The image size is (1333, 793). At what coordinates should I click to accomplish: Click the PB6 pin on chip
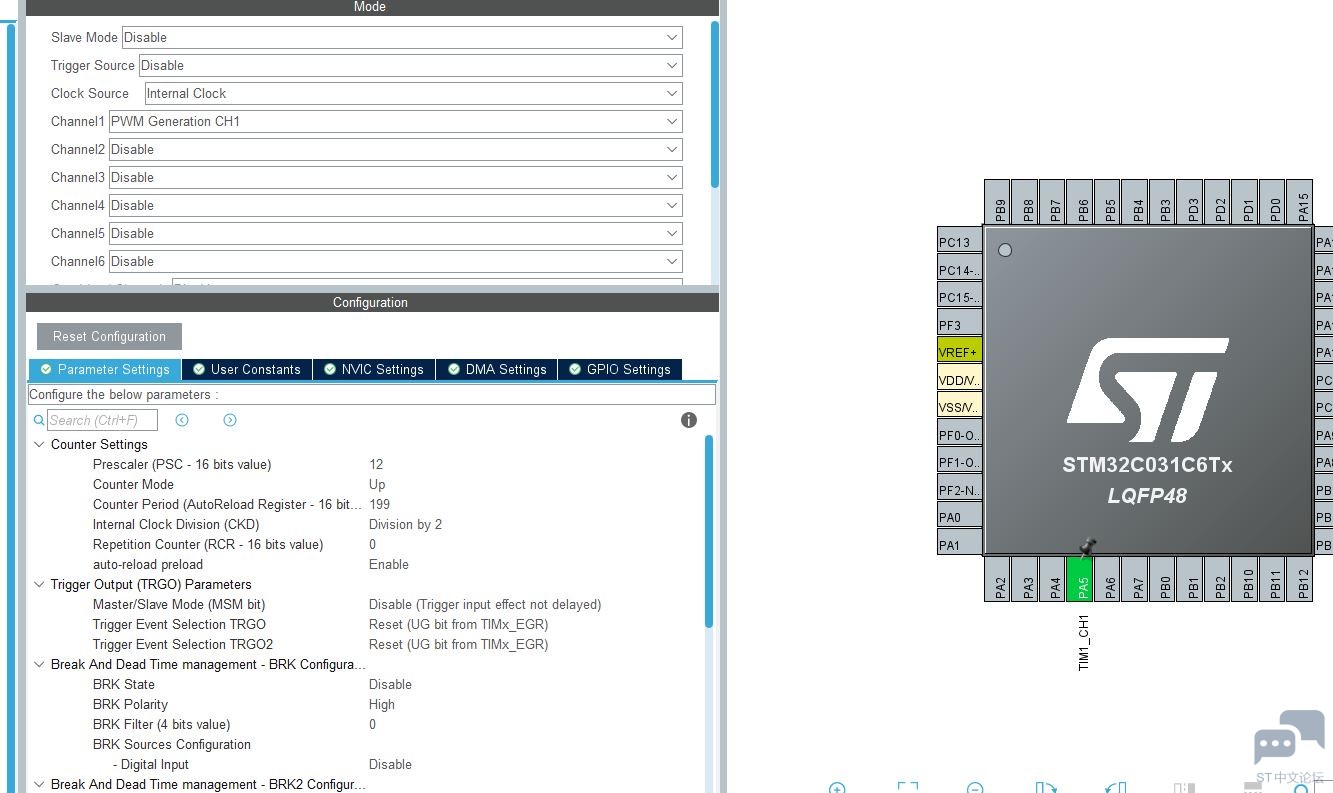click(1080, 203)
